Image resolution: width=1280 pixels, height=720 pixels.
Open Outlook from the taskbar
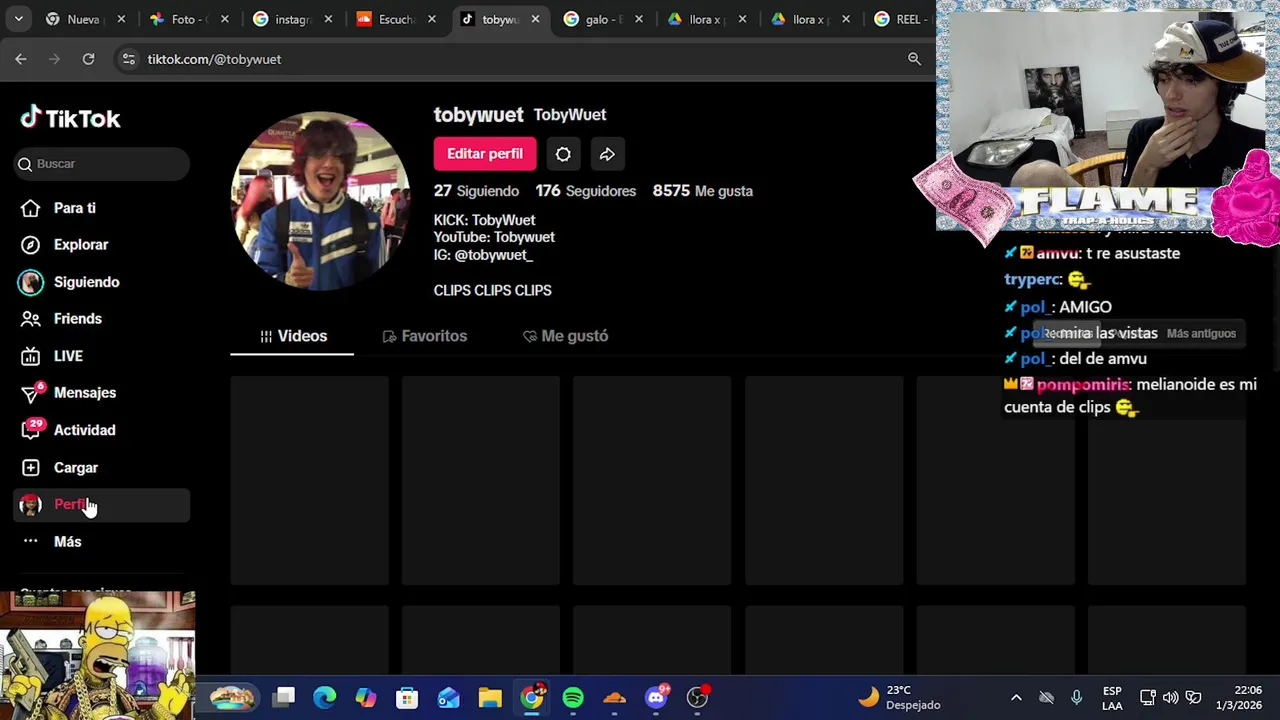tap(448, 697)
